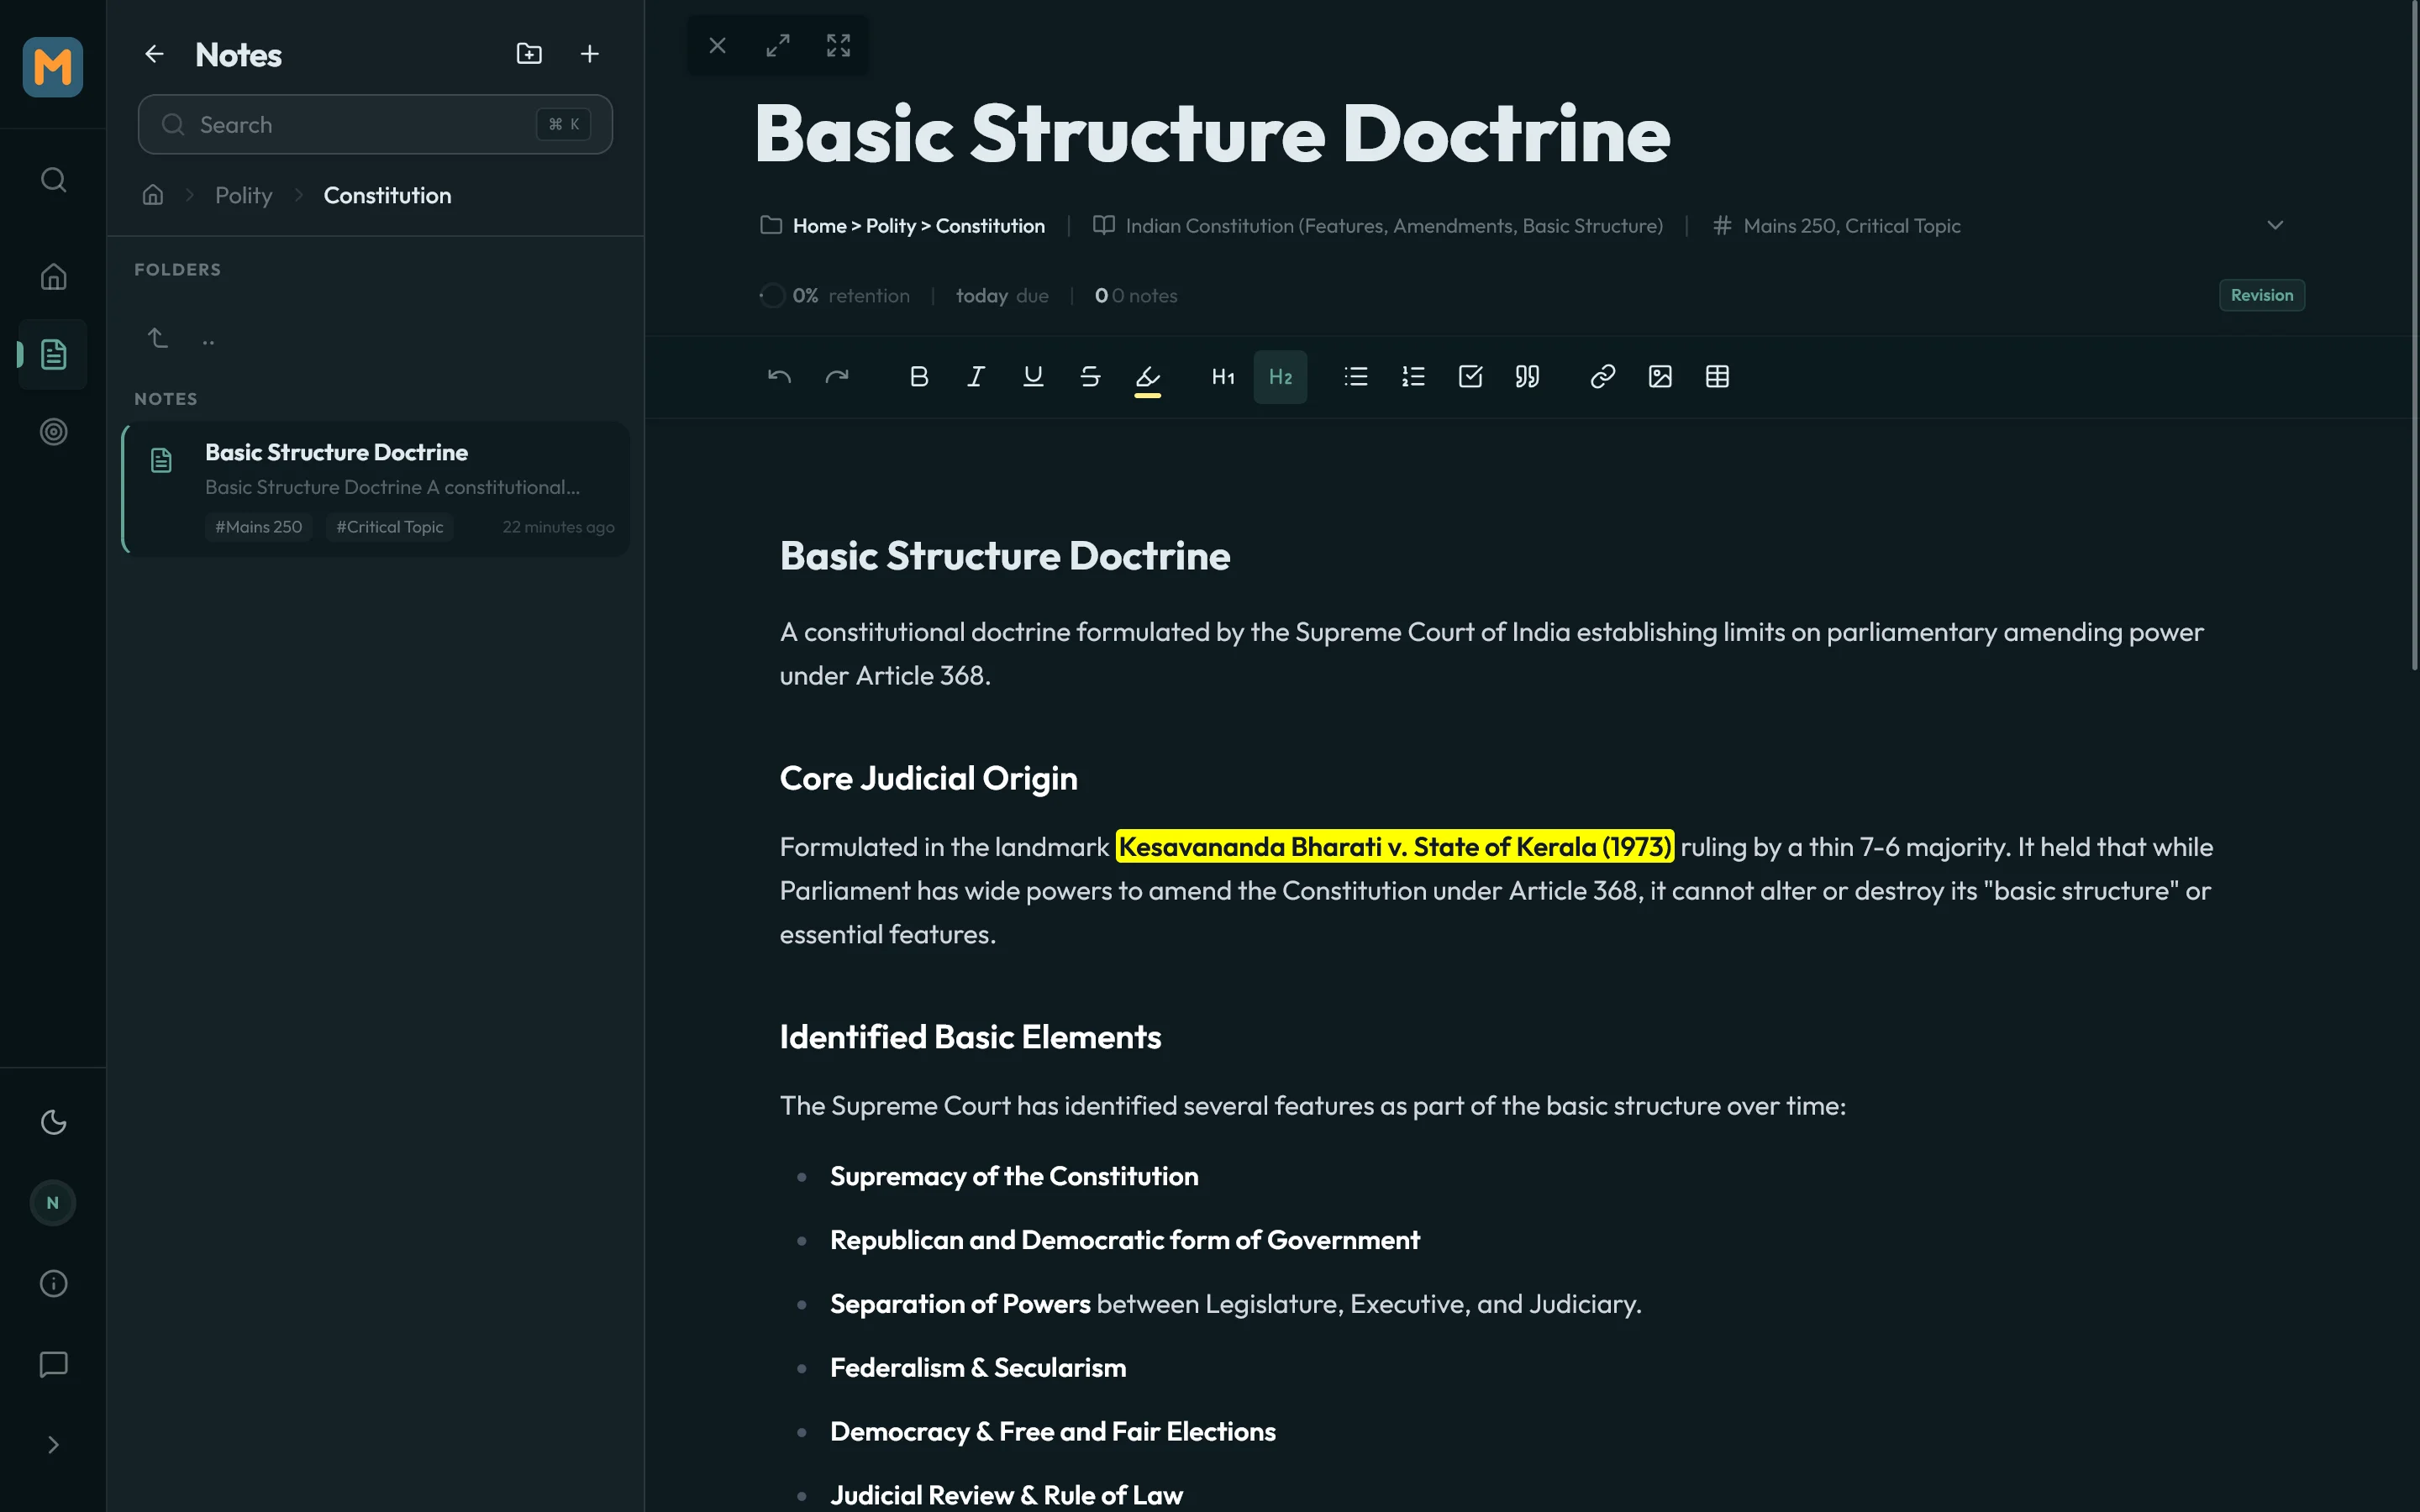Go back using the Notes arrow
This screenshot has width=2420, height=1512.
154,54
